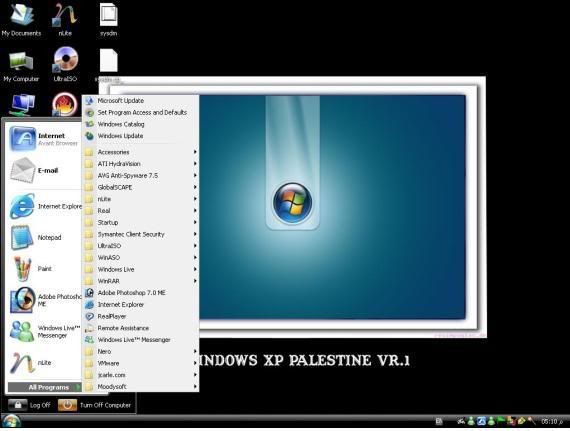Open Adobe Photoshop ME in Start menu left pane

[x=45, y=300]
